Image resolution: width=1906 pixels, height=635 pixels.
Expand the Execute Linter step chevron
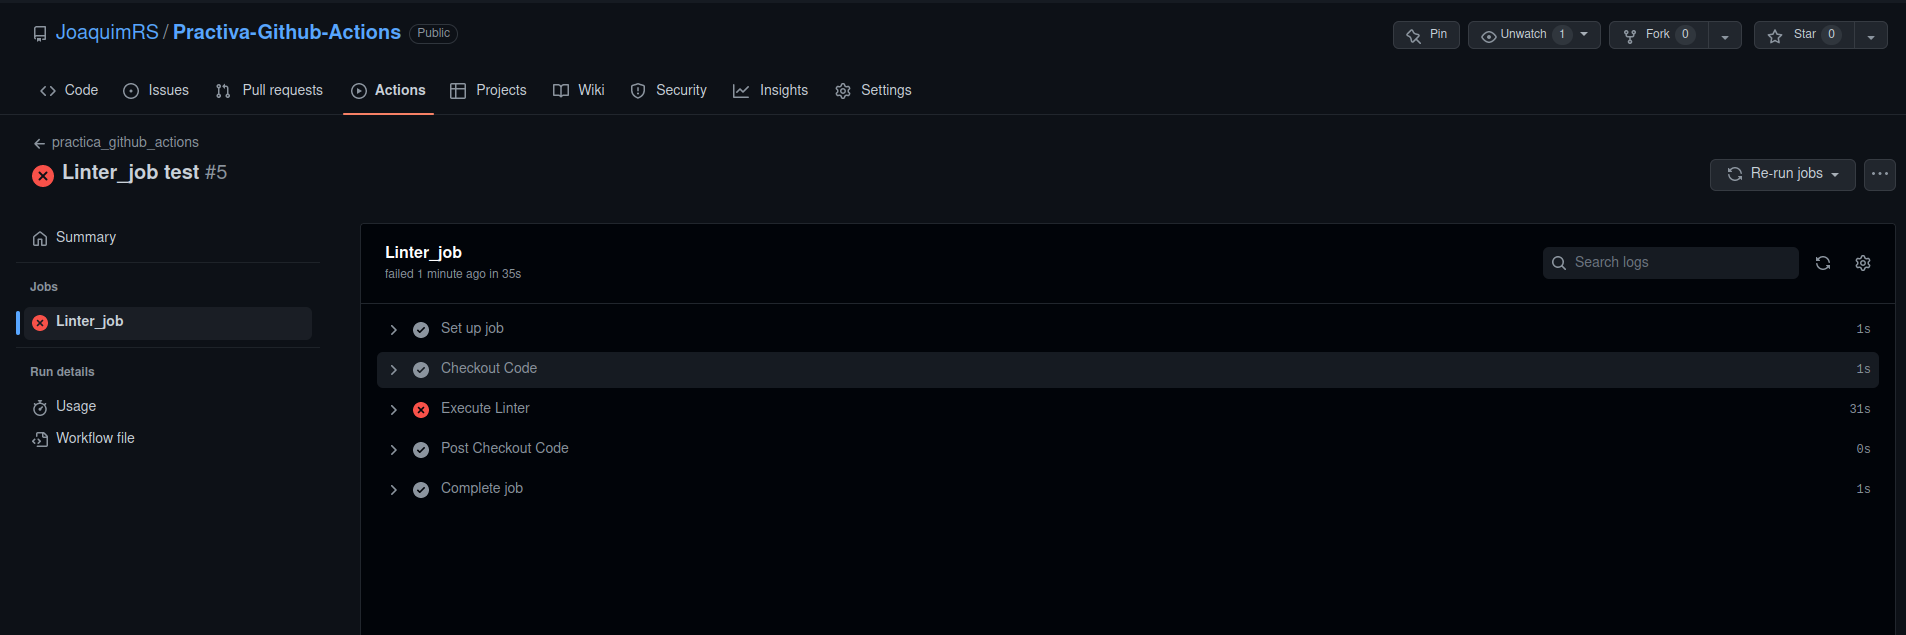click(394, 410)
